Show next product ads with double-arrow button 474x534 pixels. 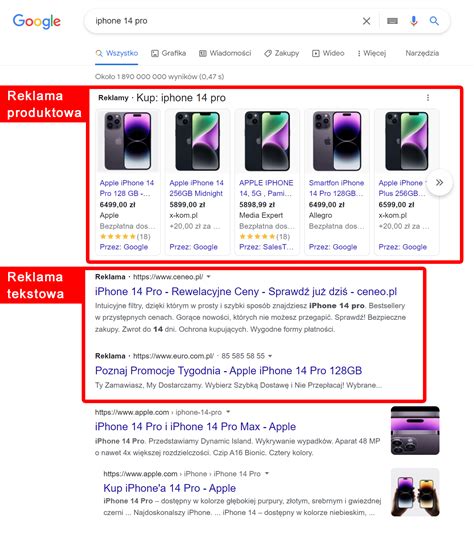[x=439, y=183]
